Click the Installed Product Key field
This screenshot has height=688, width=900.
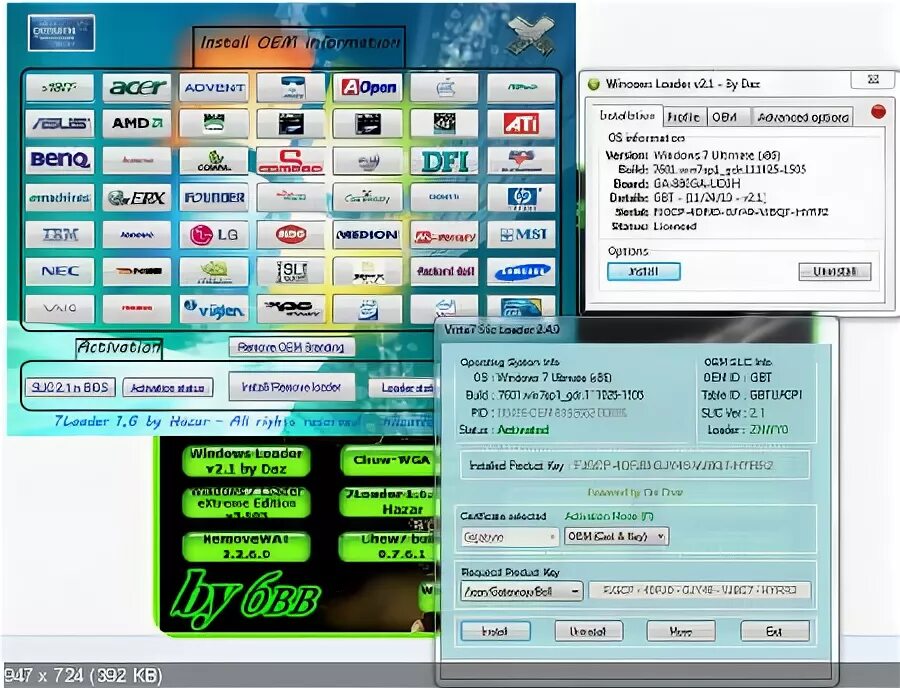click(635, 465)
